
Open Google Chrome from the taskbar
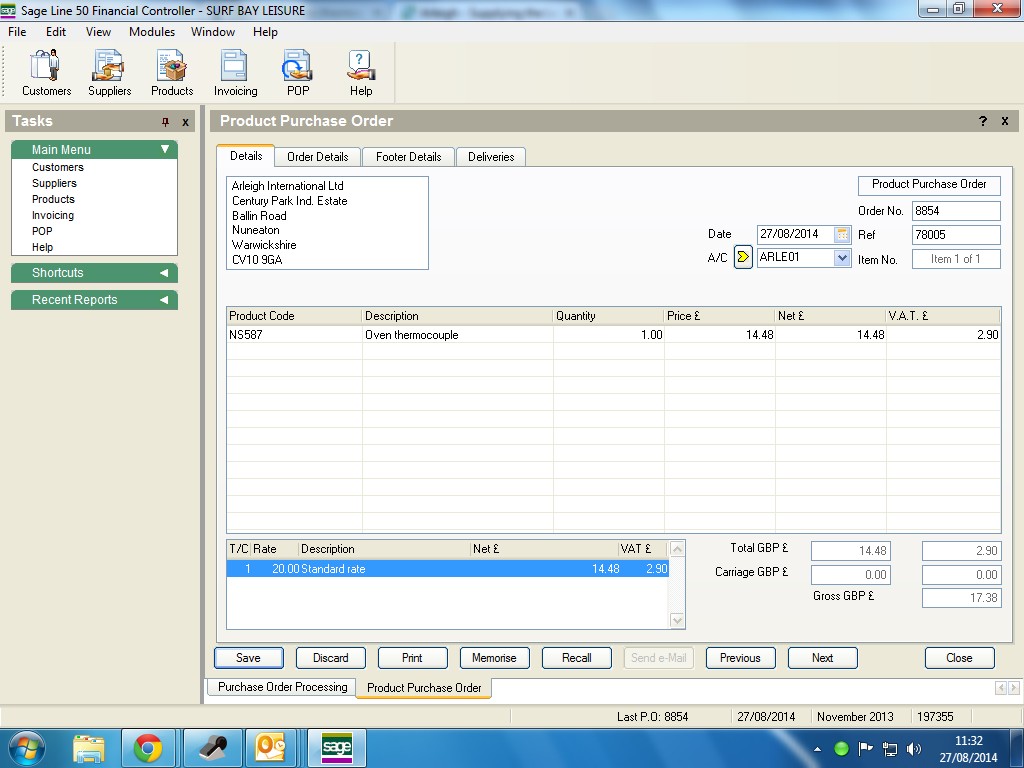click(148, 748)
